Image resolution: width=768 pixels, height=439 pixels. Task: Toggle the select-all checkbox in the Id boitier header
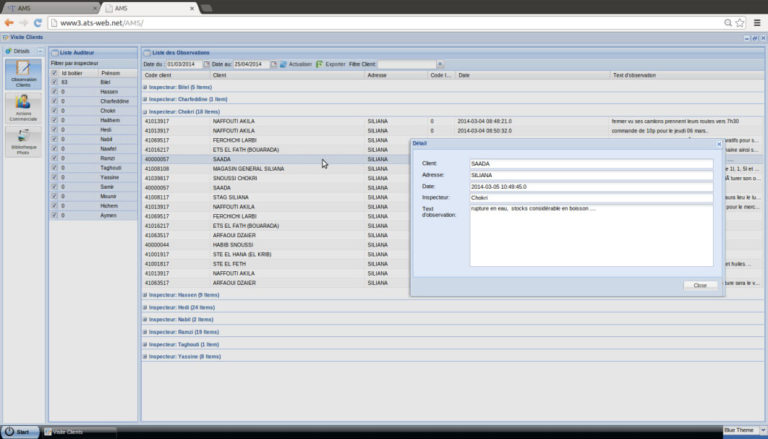click(54, 73)
